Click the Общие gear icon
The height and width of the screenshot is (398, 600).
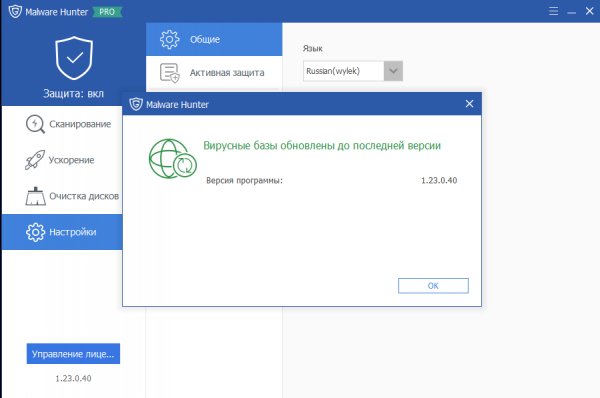pos(170,39)
